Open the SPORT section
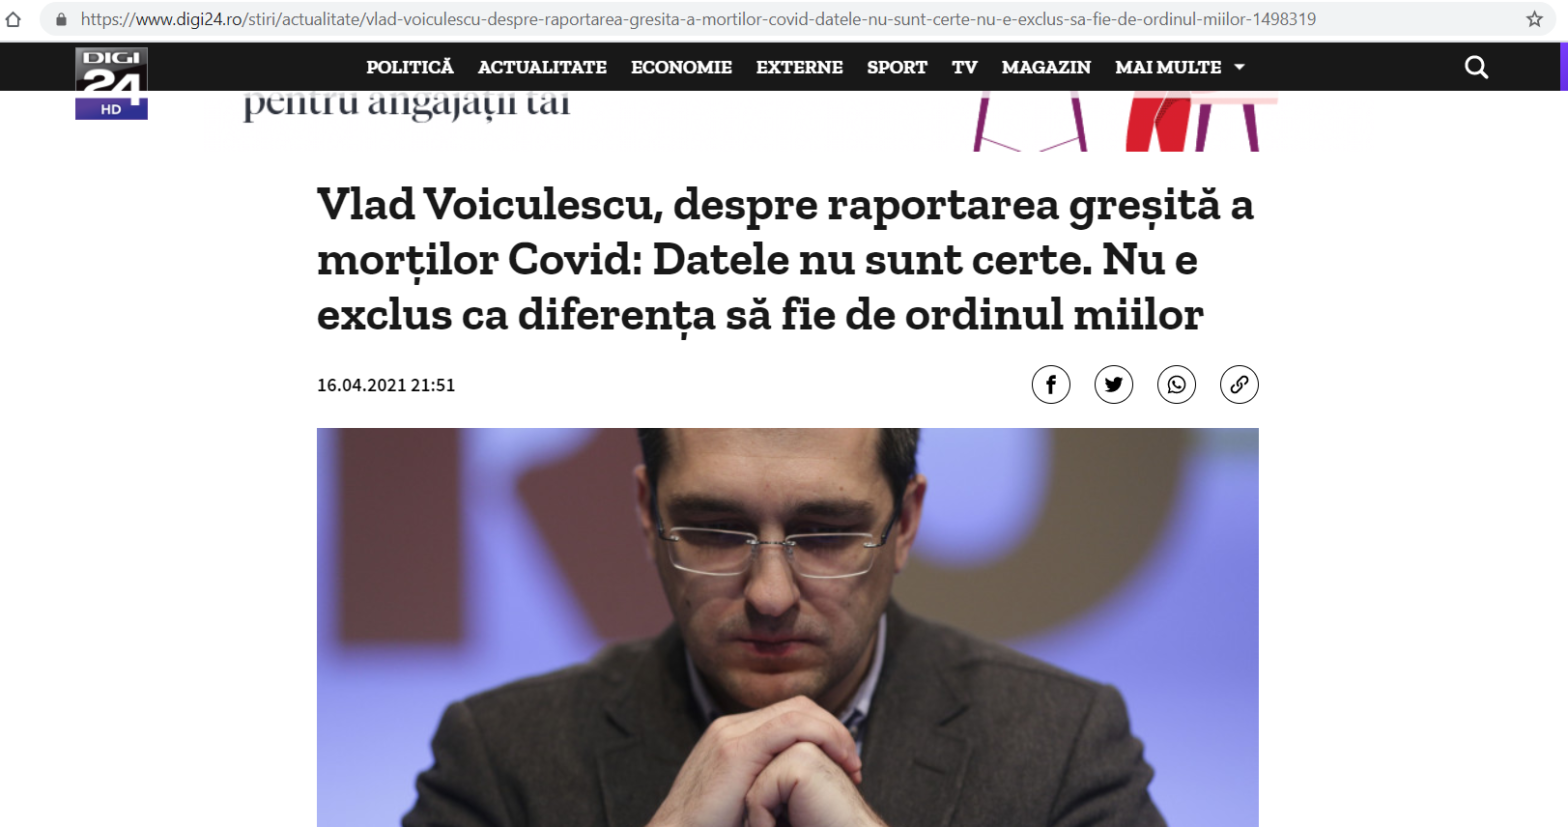The image size is (1568, 827). (x=897, y=67)
